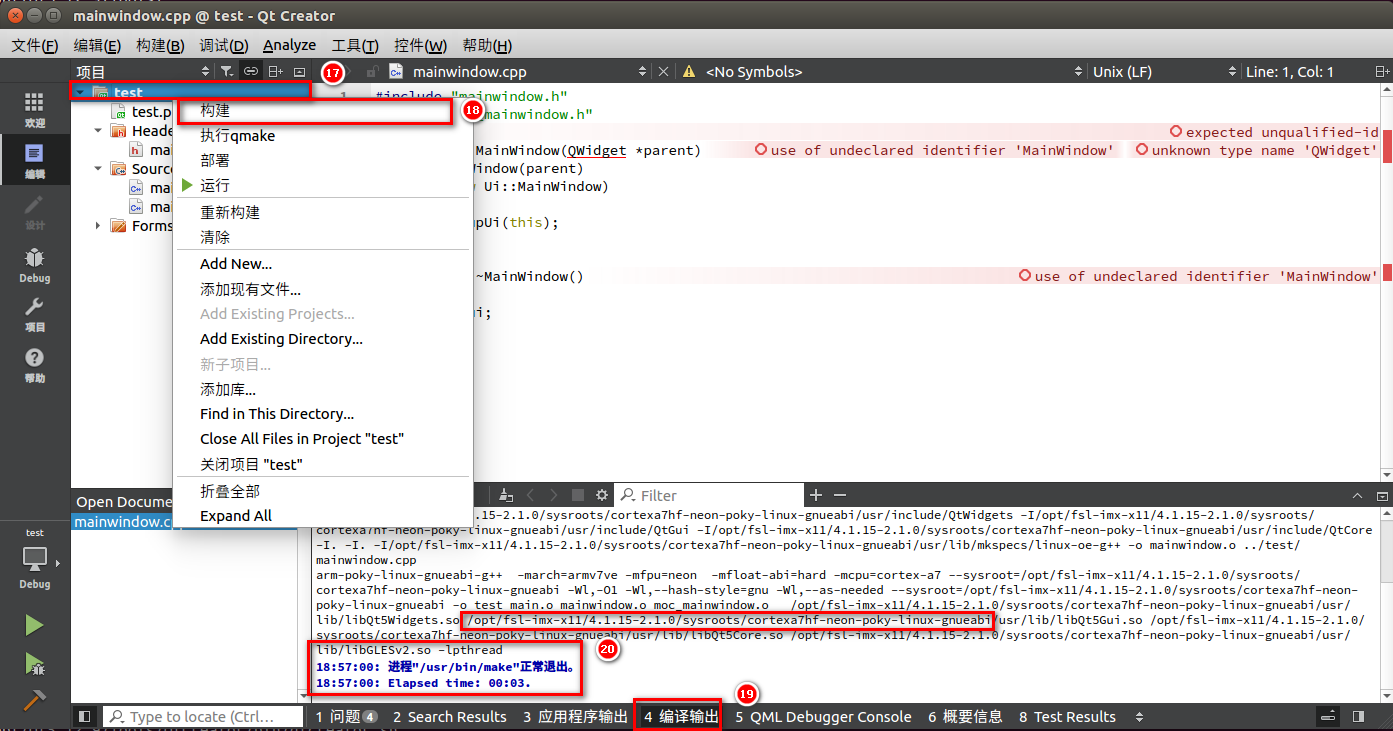The height and width of the screenshot is (731, 1393).
Task: Click the Type to locate search field
Action: pyautogui.click(x=205, y=716)
